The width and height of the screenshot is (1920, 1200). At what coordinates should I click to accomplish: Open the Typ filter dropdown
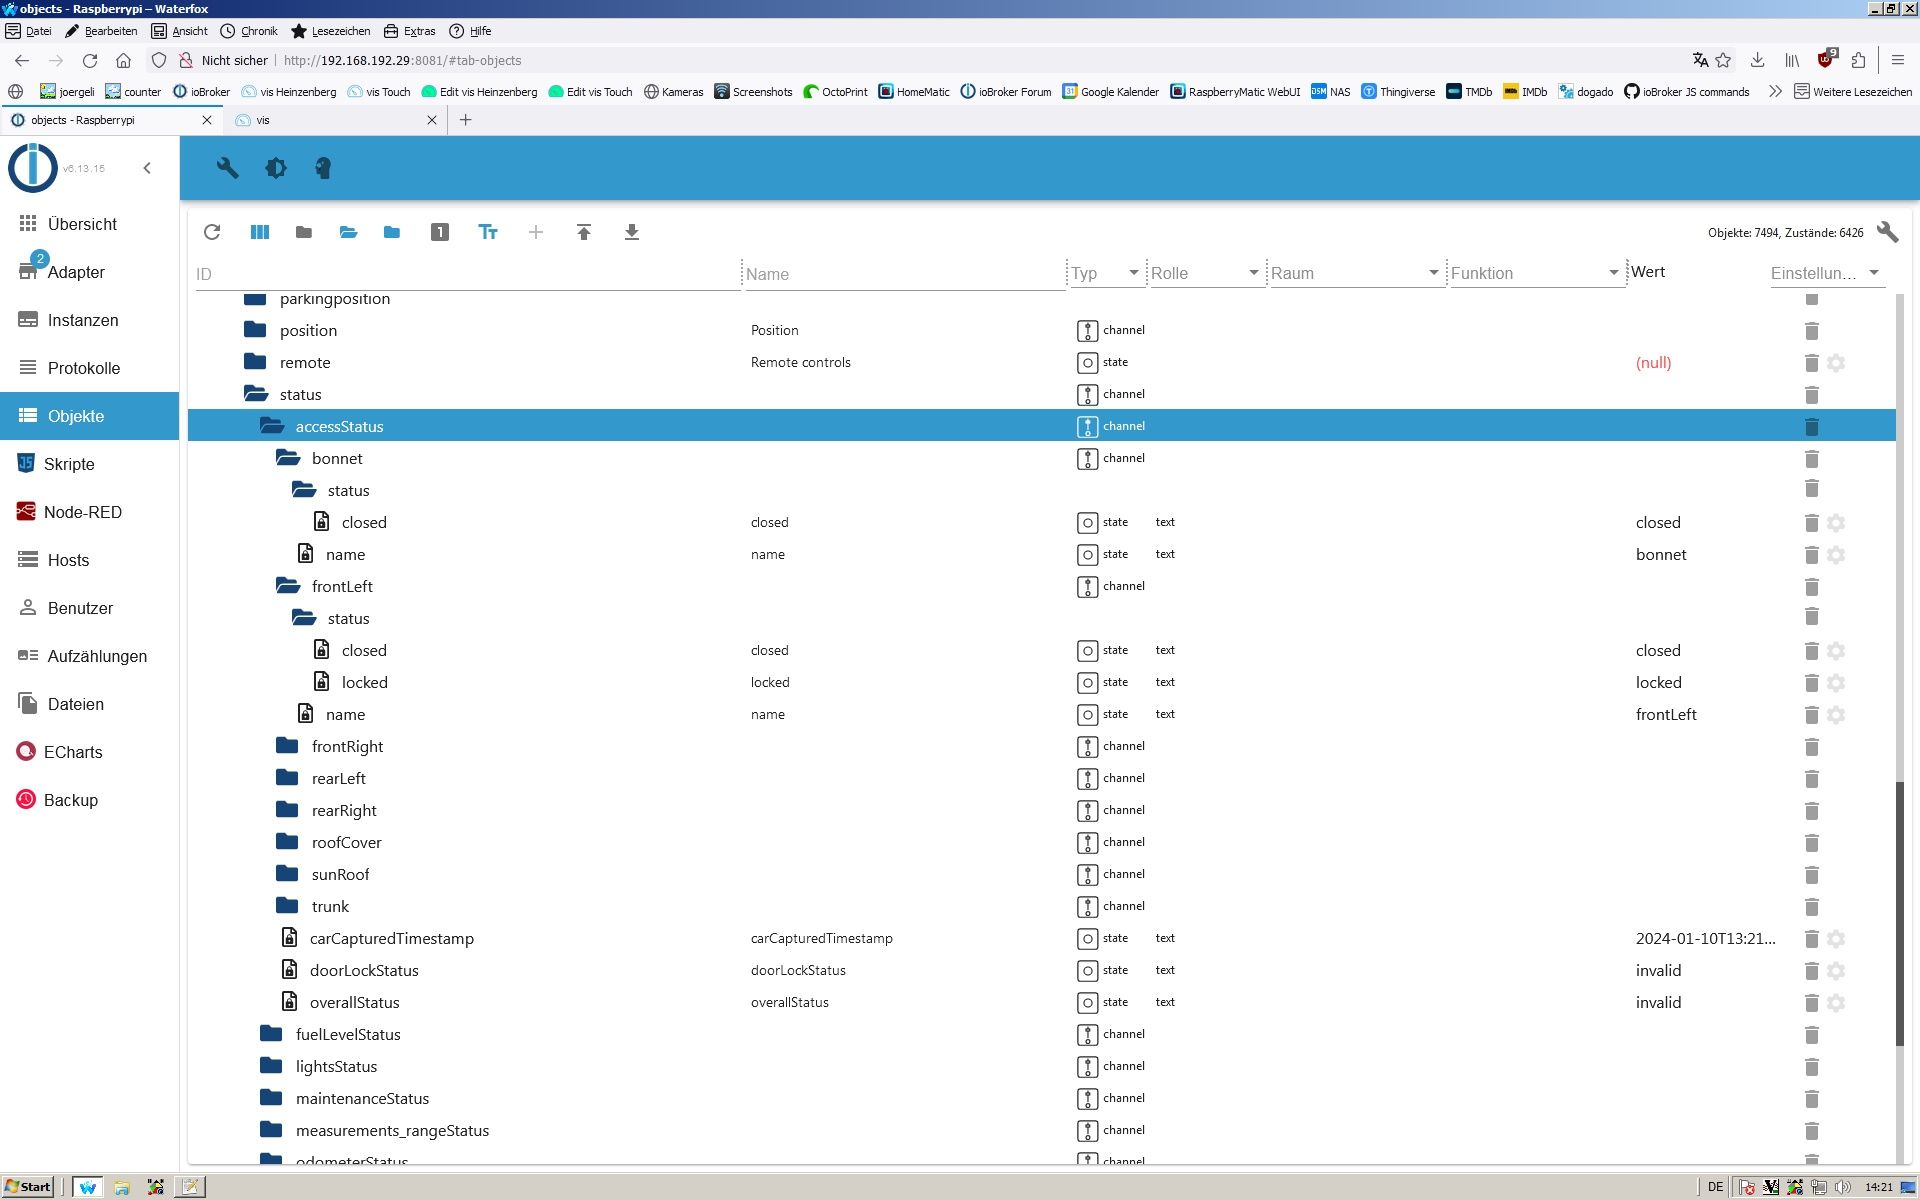pos(1135,272)
